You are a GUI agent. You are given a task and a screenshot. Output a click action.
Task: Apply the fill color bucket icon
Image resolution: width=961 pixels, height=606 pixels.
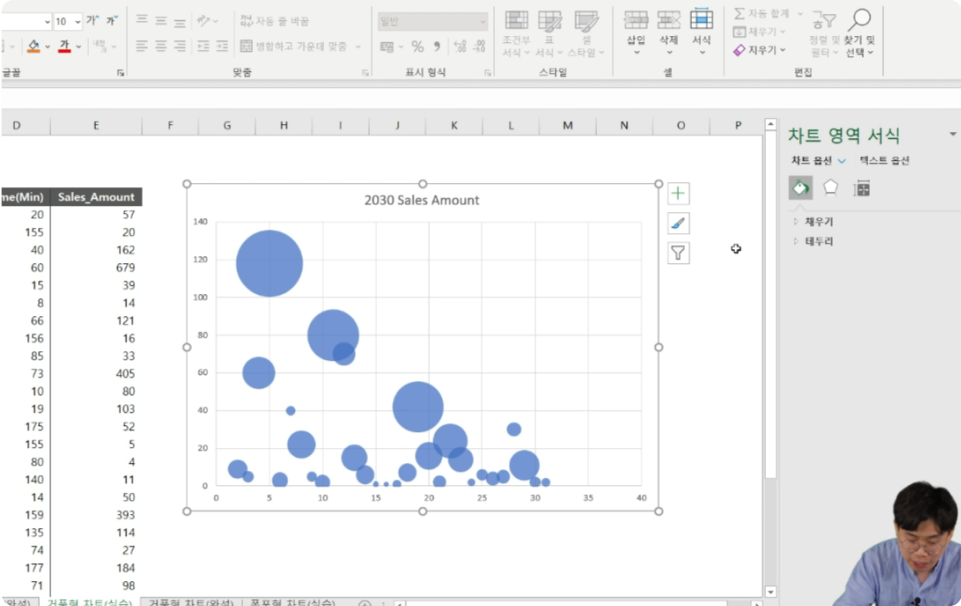[x=34, y=46]
